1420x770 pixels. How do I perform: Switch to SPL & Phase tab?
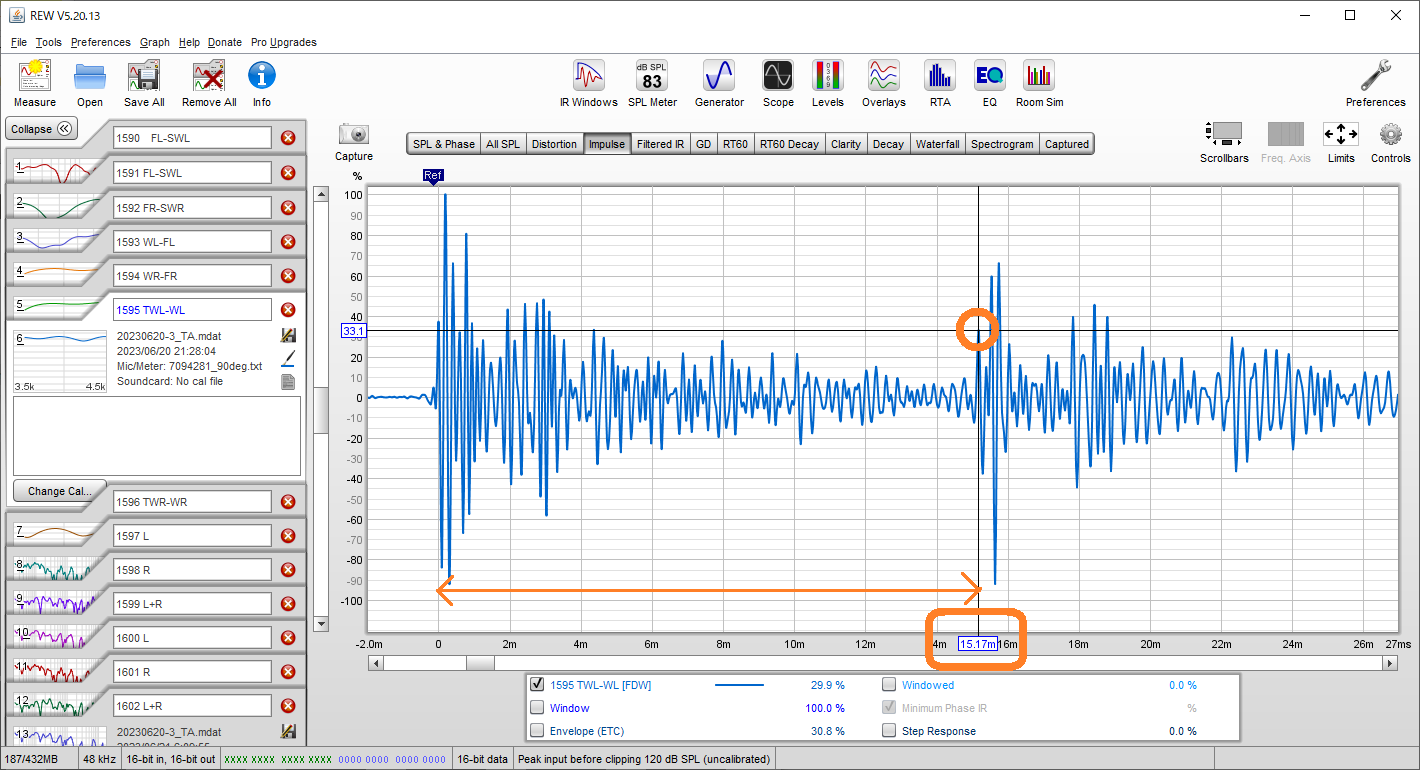click(x=444, y=144)
